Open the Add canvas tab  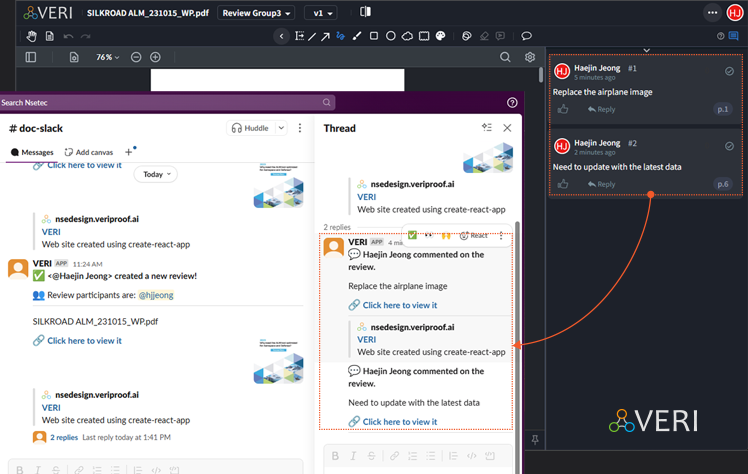89,152
